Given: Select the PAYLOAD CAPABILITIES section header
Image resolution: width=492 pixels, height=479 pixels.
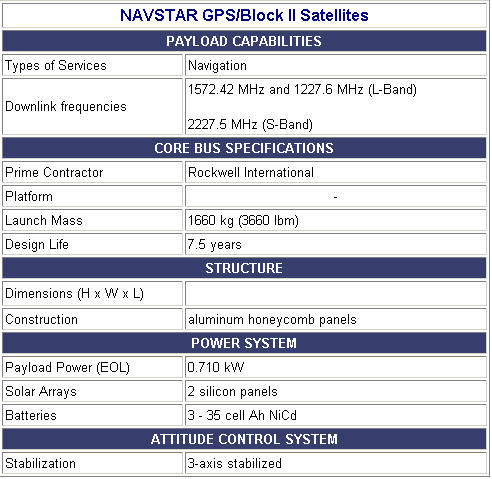Looking at the screenshot, I should (x=244, y=41).
